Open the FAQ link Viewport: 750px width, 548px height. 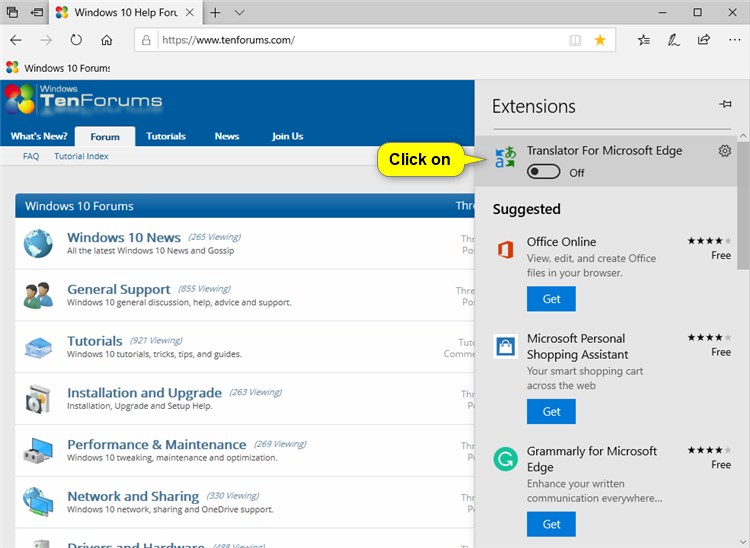point(31,156)
